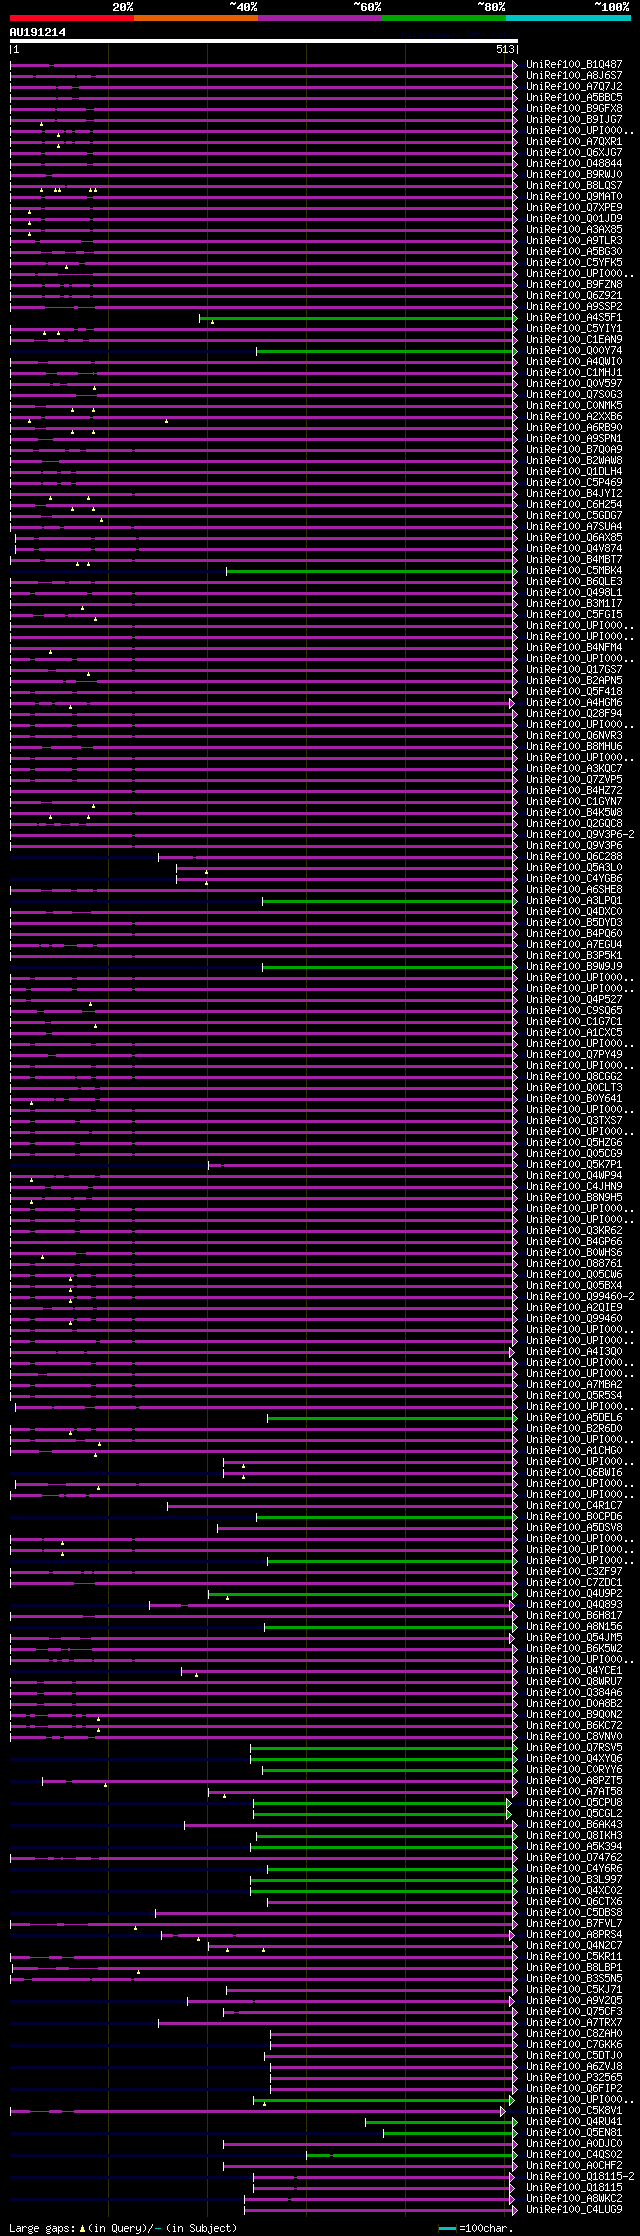Screen dimensions: 640x2236
Task: Select the UniRef100_B9FZN8 label
Action: [x=574, y=284]
